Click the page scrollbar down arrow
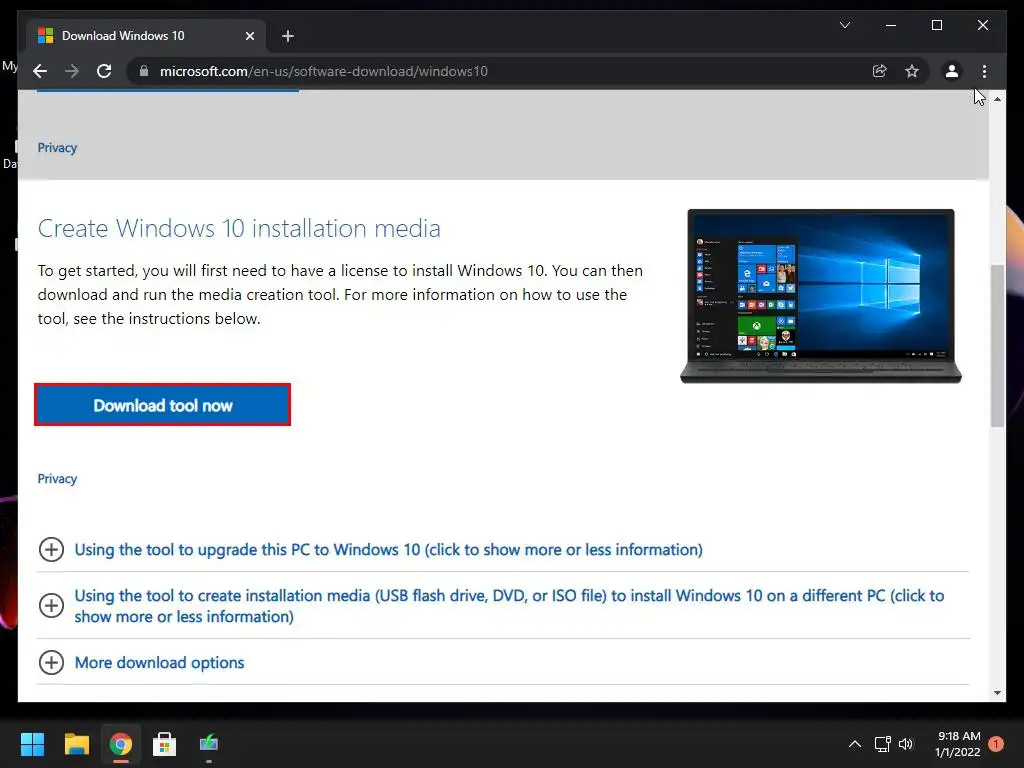Image resolution: width=1024 pixels, height=768 pixels. pyautogui.click(x=997, y=693)
